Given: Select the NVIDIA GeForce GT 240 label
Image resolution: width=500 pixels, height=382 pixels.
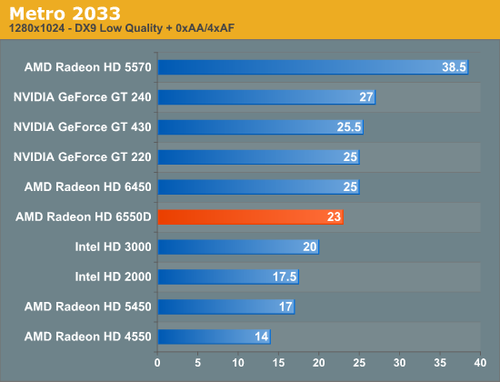Looking at the screenshot, I should click(82, 97).
